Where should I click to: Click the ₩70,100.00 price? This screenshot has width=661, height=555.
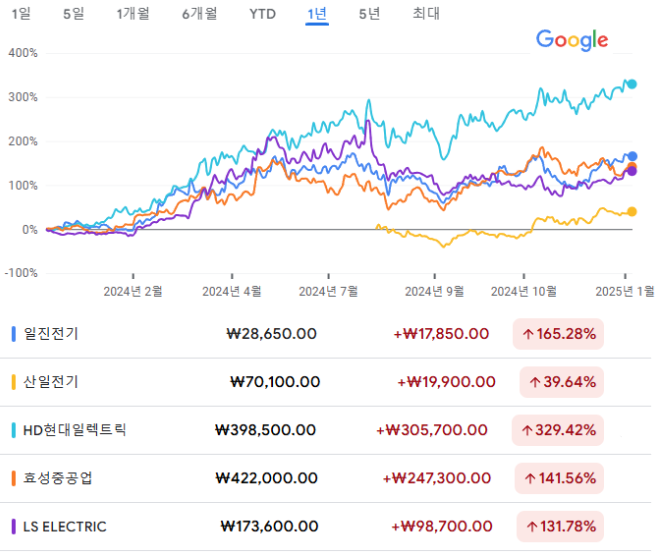275,382
